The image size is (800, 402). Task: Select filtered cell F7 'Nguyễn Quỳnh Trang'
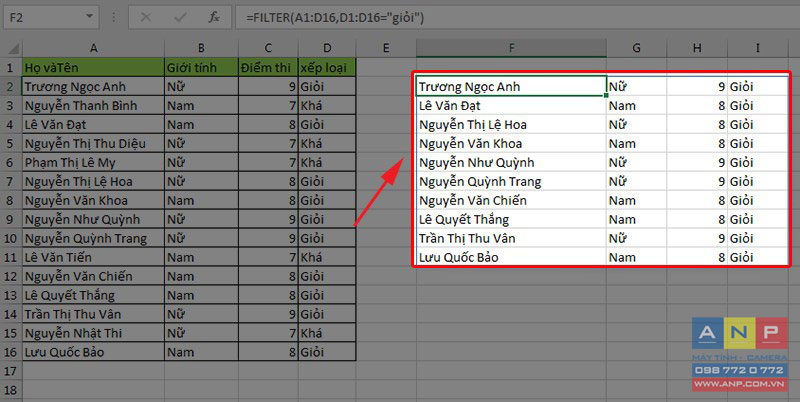click(x=511, y=181)
